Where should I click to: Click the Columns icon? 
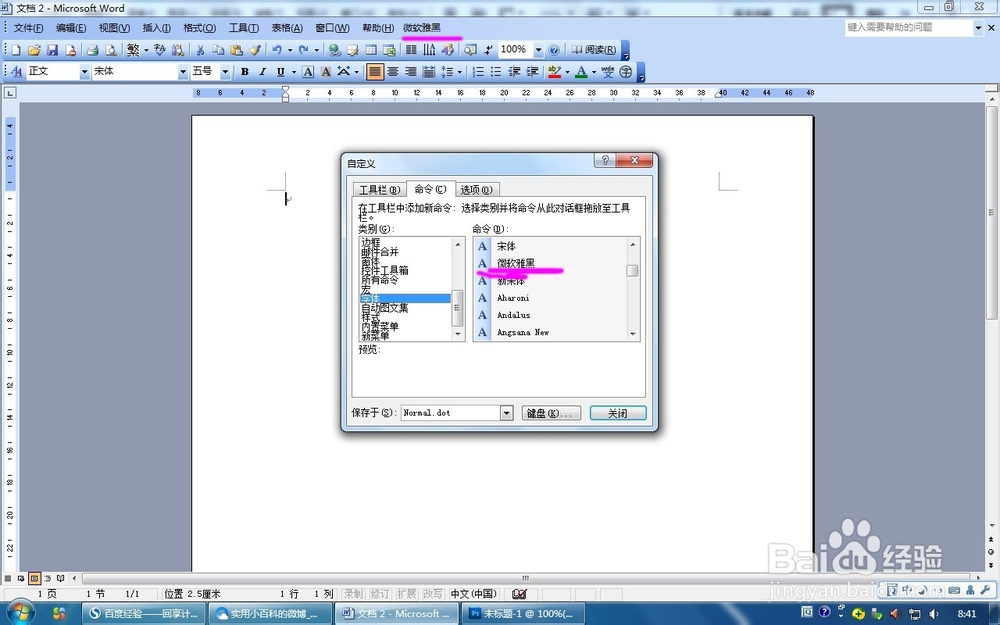point(411,50)
